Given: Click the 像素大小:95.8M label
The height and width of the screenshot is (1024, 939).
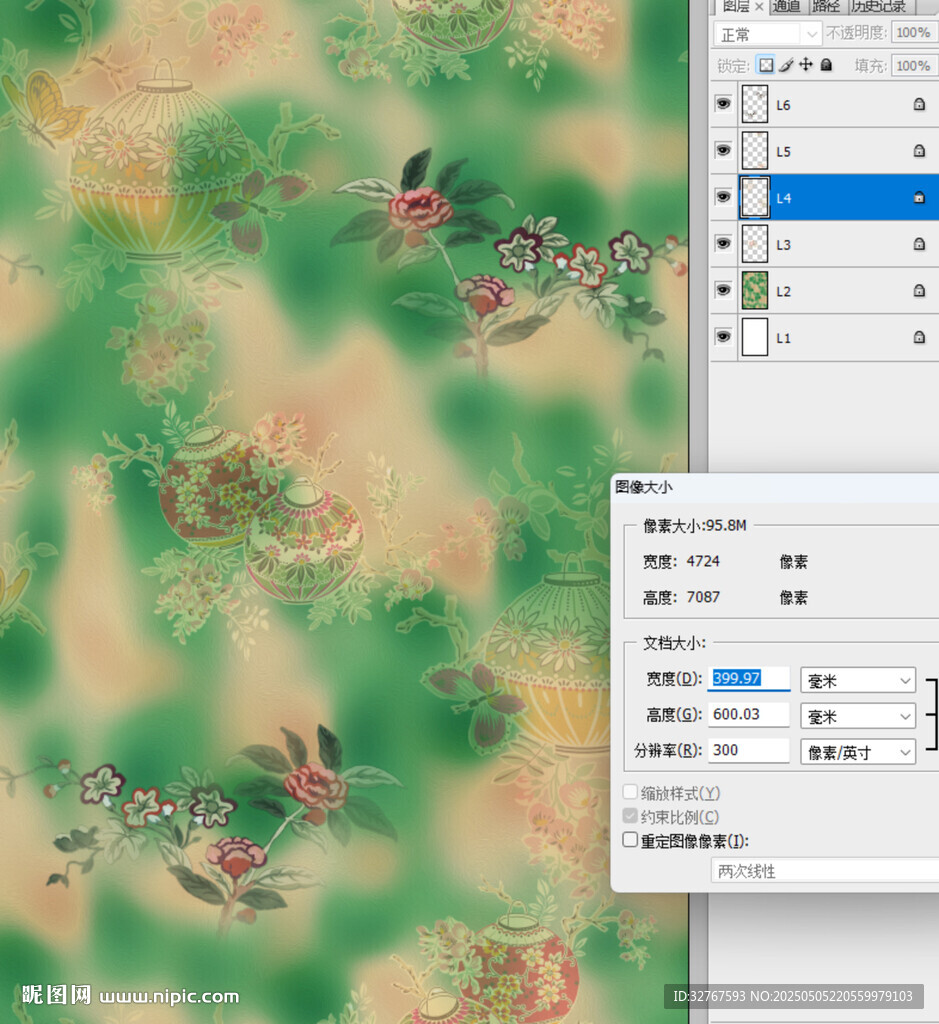Looking at the screenshot, I should pyautogui.click(x=695, y=526).
